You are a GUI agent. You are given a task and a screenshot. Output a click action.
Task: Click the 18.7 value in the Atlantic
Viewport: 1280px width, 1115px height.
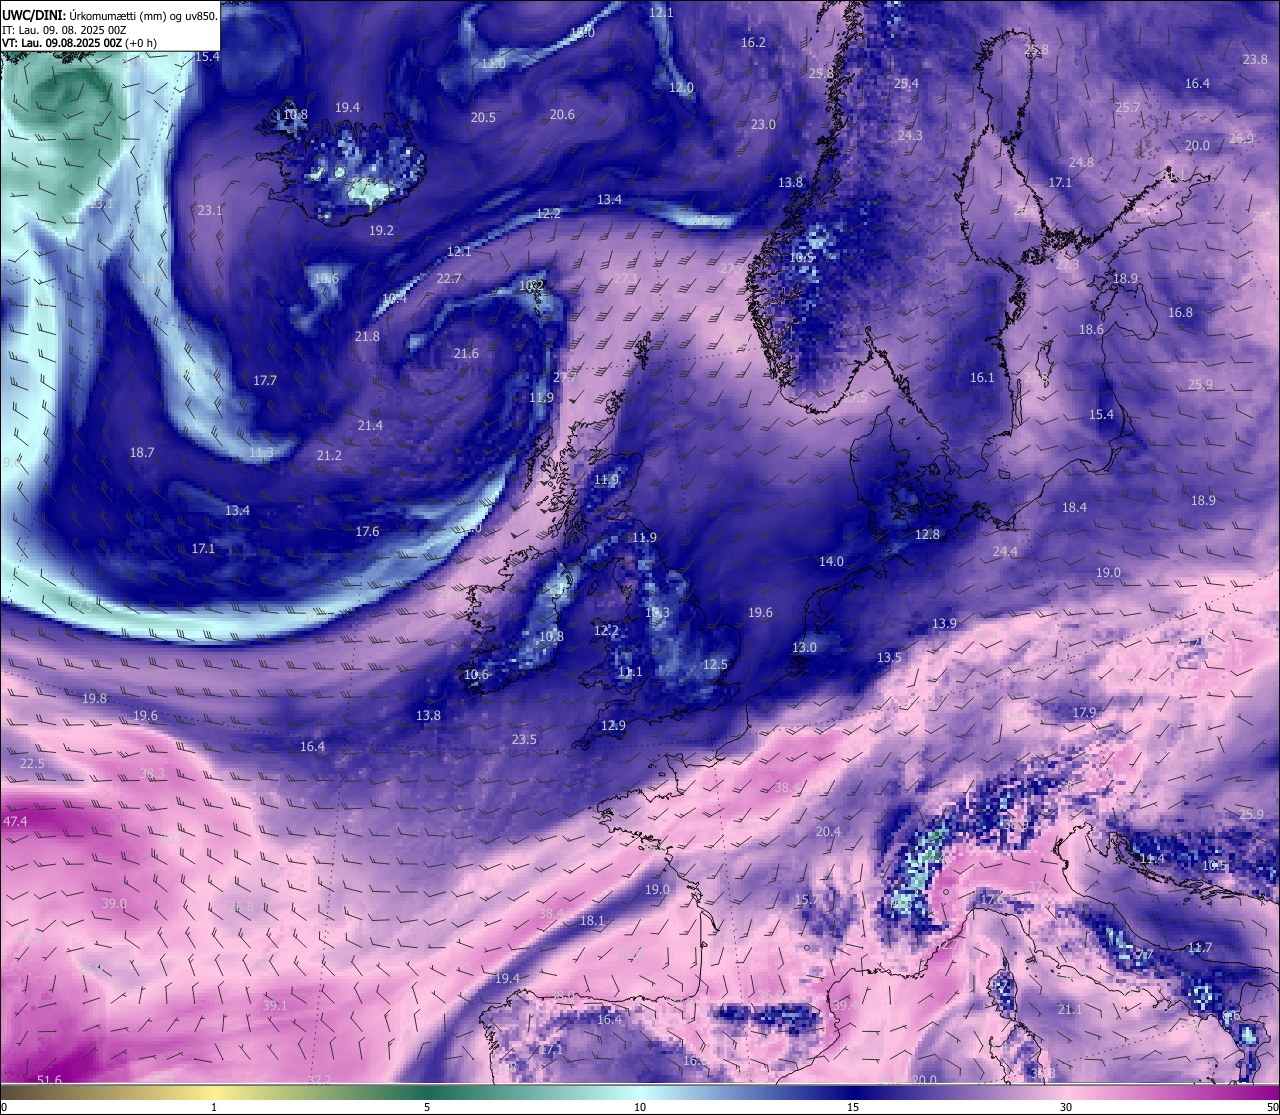click(142, 453)
